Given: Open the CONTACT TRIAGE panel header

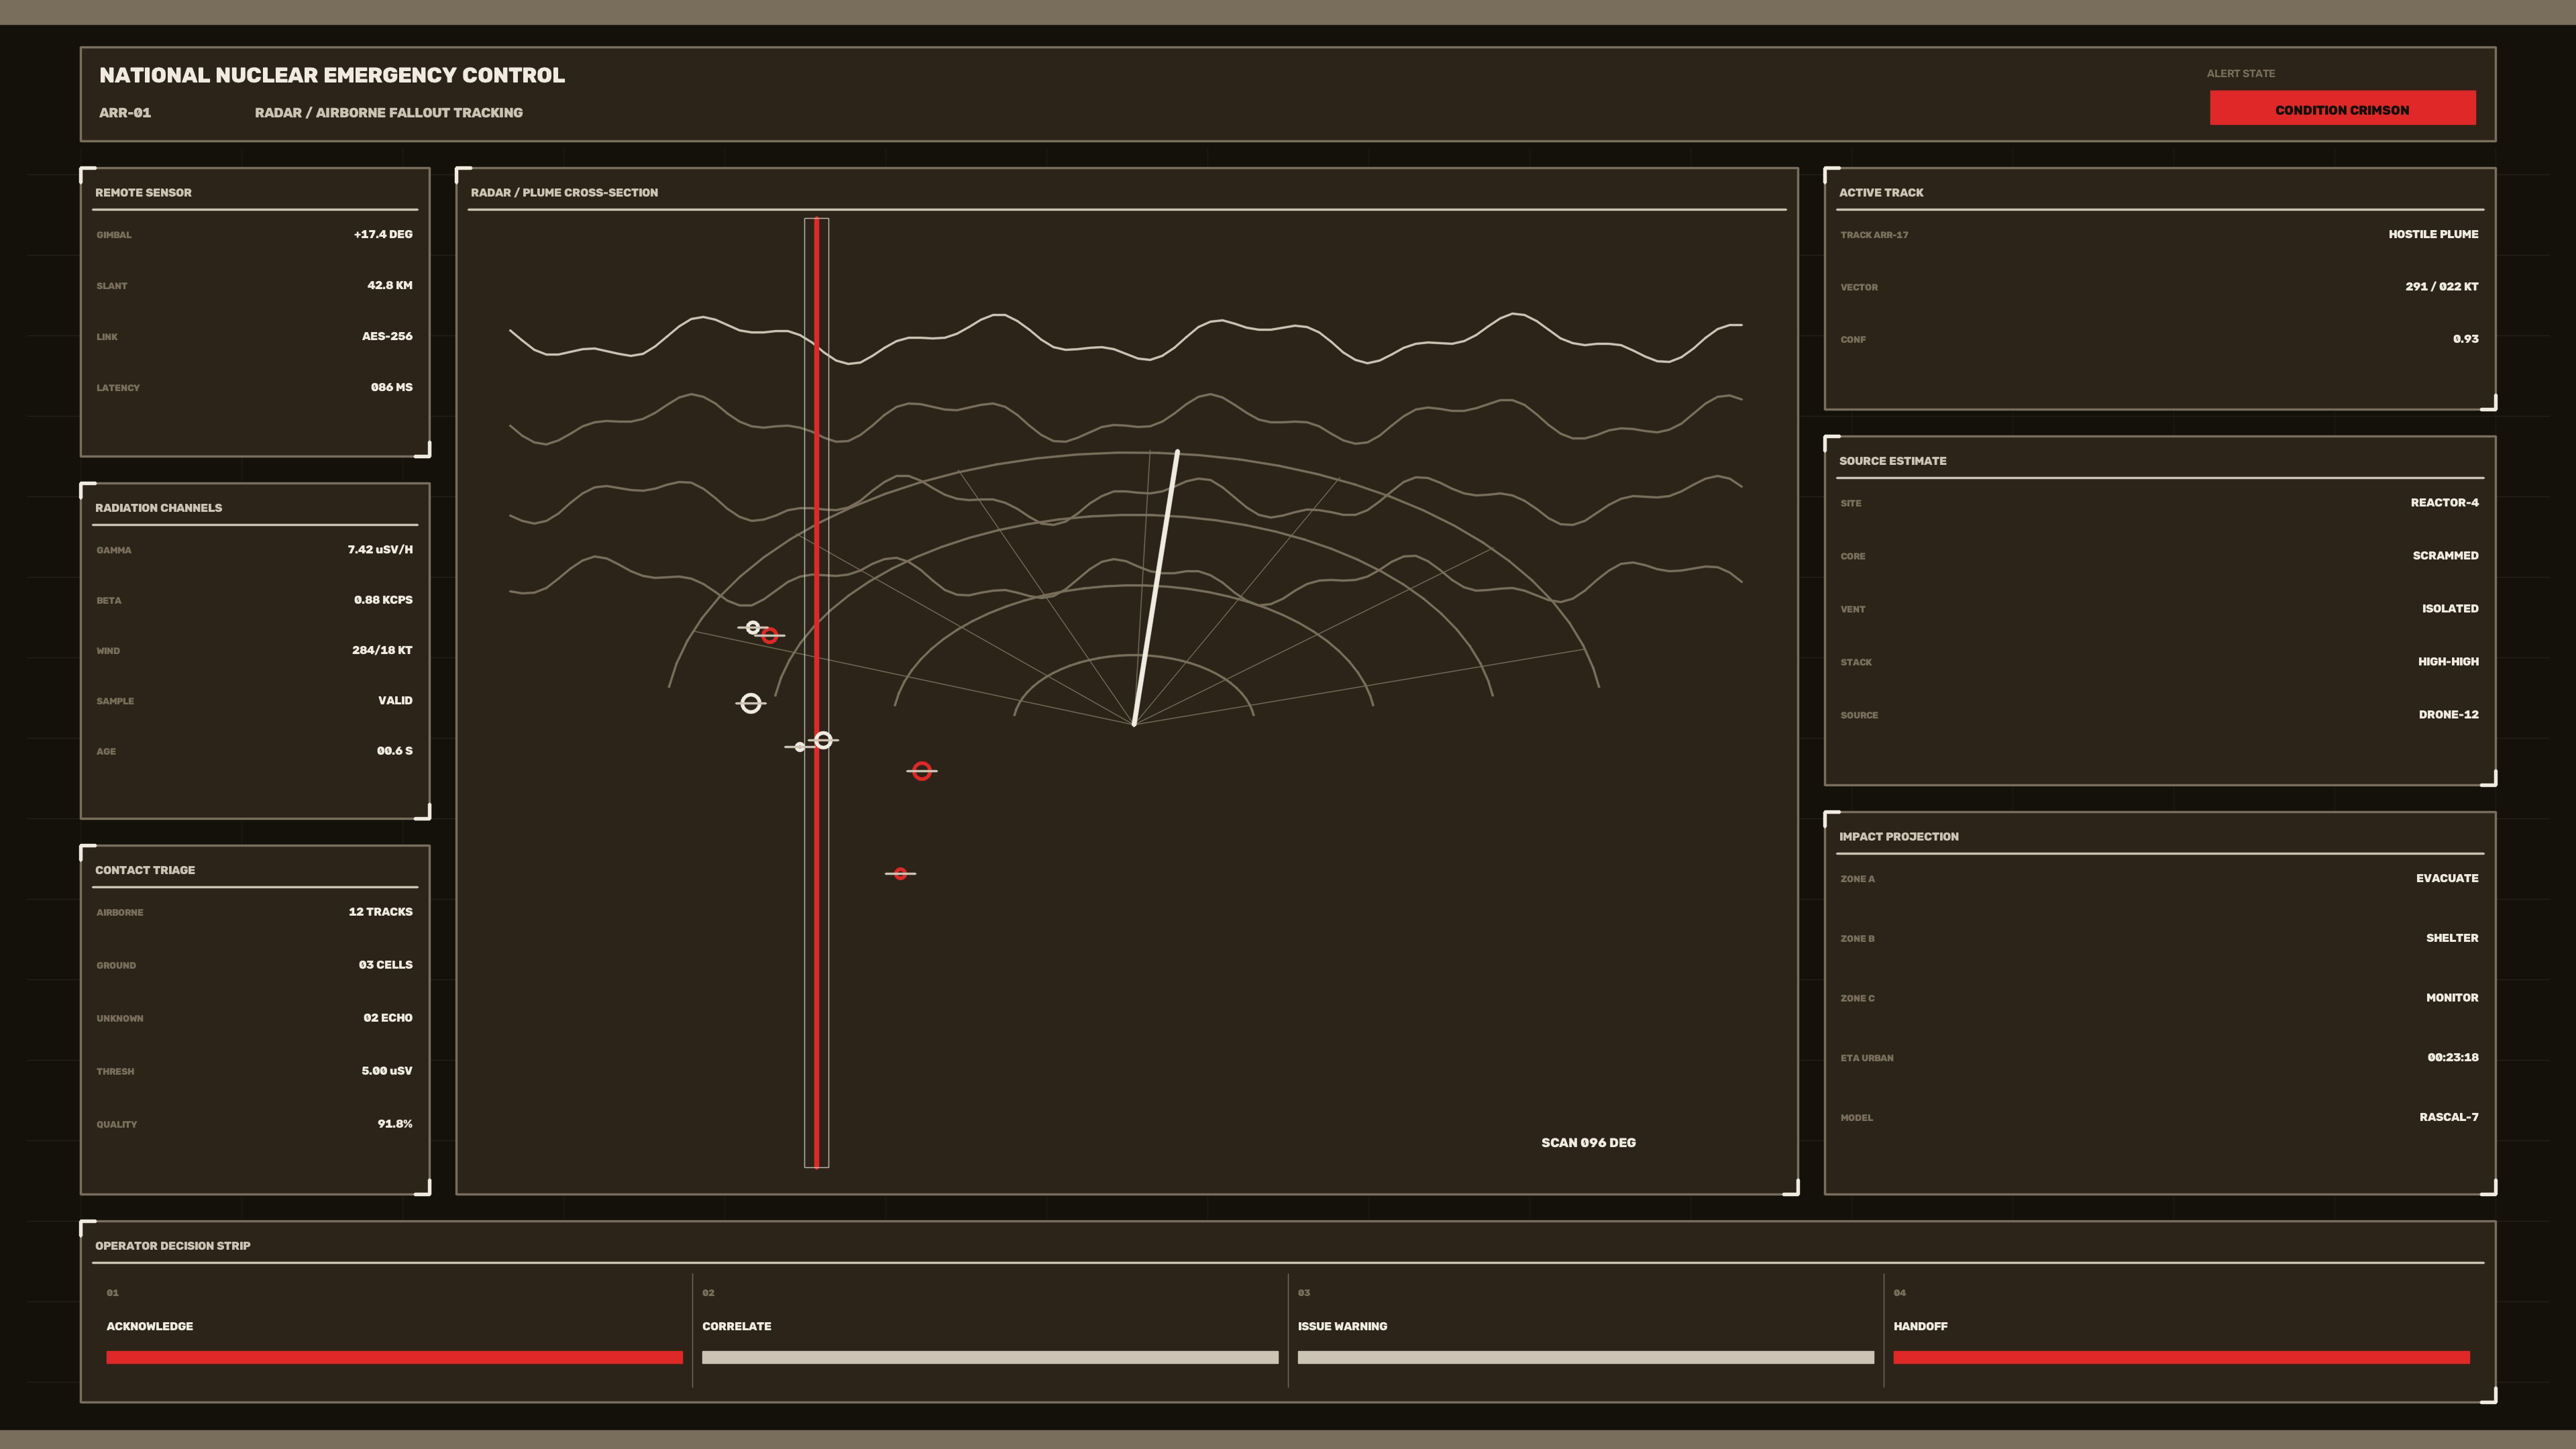Looking at the screenshot, I should [145, 870].
